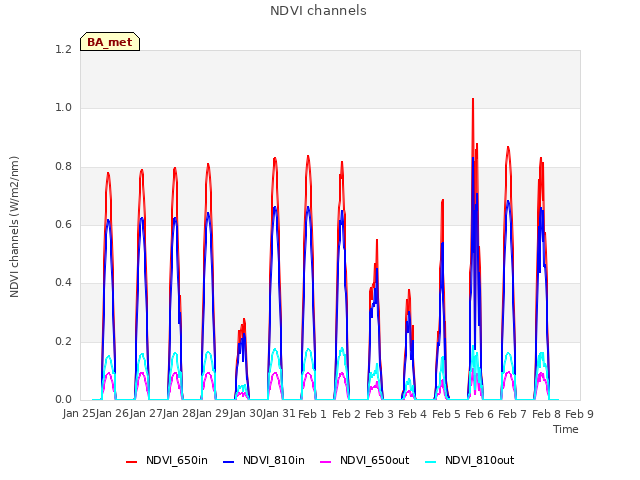Click the magenta NDVI_650out legend swatch
Image resolution: width=640 pixels, height=480 pixels.
tap(325, 462)
